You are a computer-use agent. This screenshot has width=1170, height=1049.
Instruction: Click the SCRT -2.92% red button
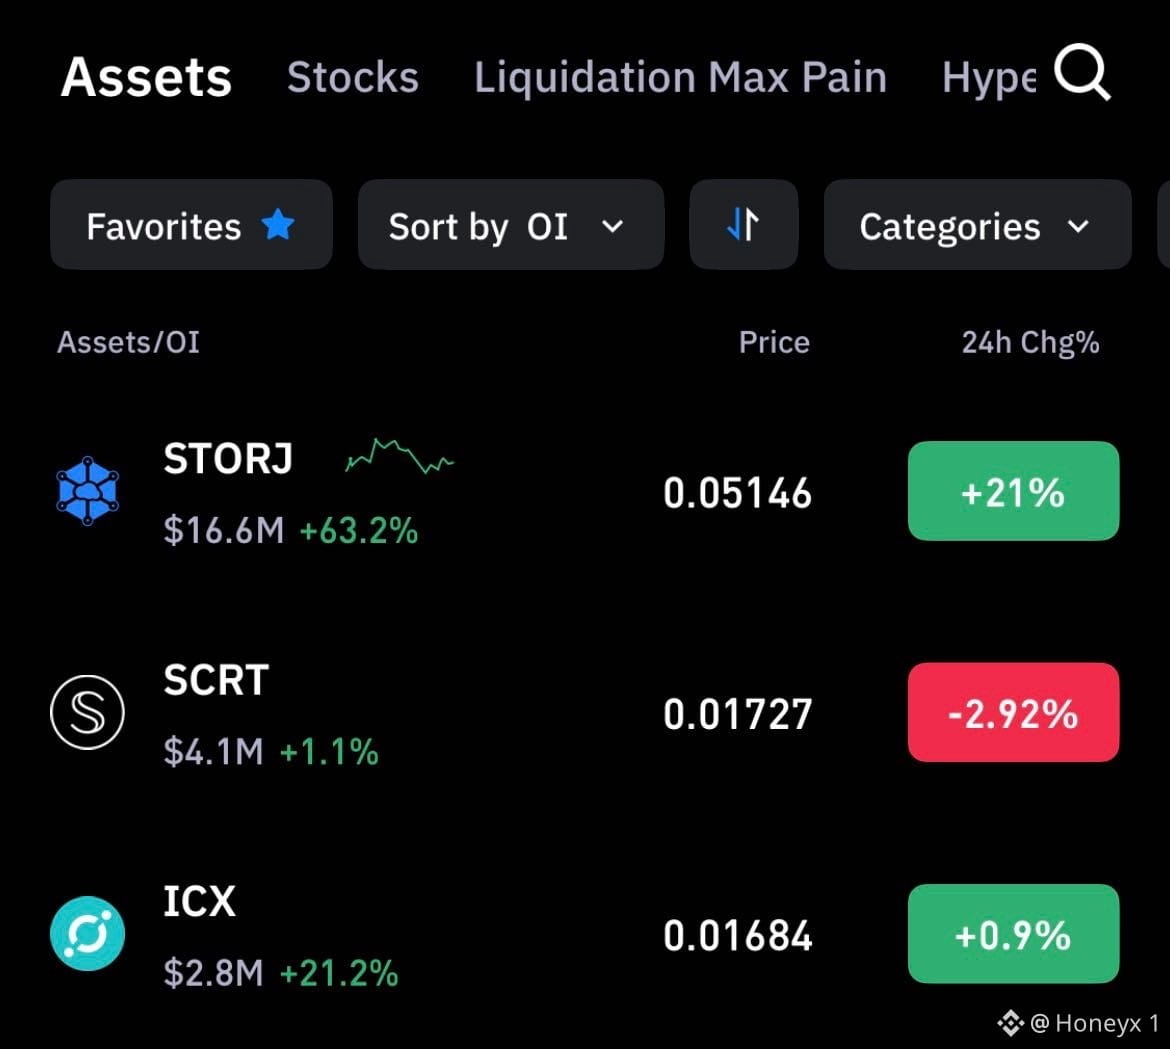[x=1013, y=712]
